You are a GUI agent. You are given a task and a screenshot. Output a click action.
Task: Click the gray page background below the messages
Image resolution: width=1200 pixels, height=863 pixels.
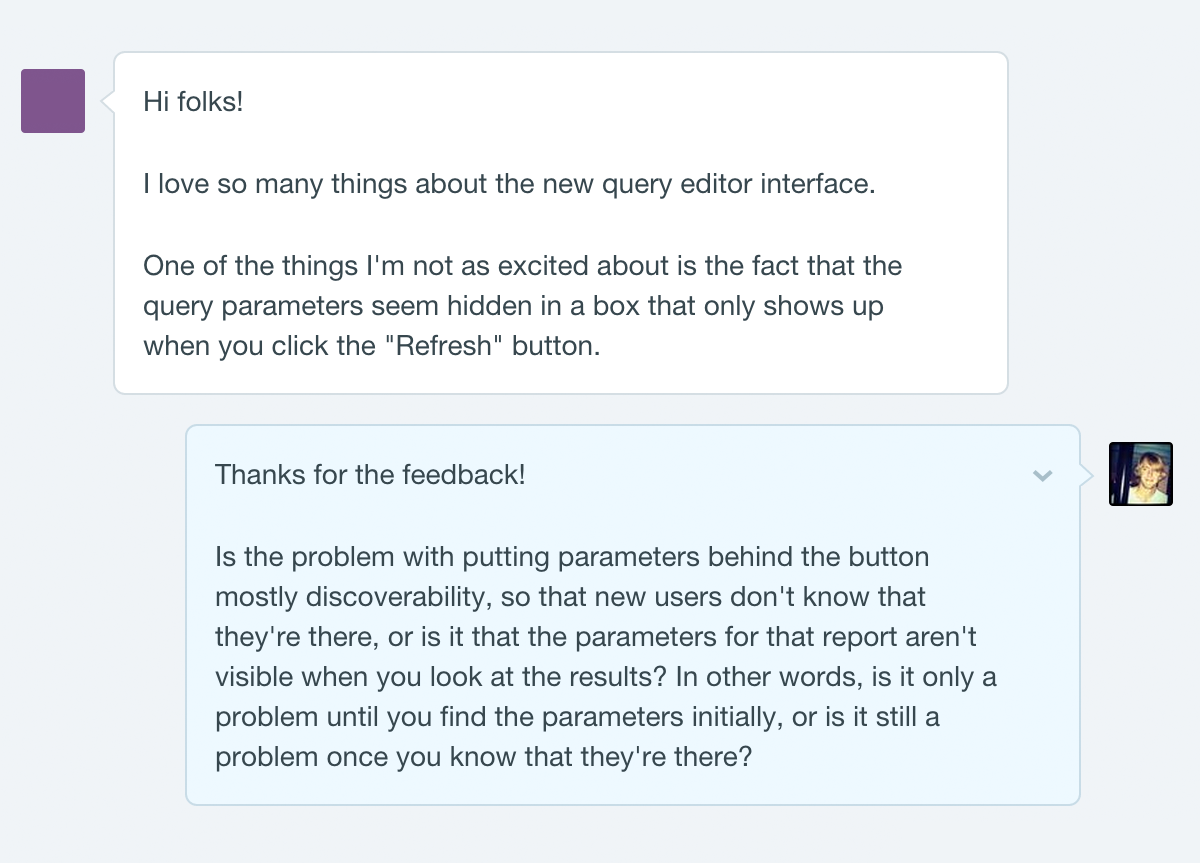(600, 835)
